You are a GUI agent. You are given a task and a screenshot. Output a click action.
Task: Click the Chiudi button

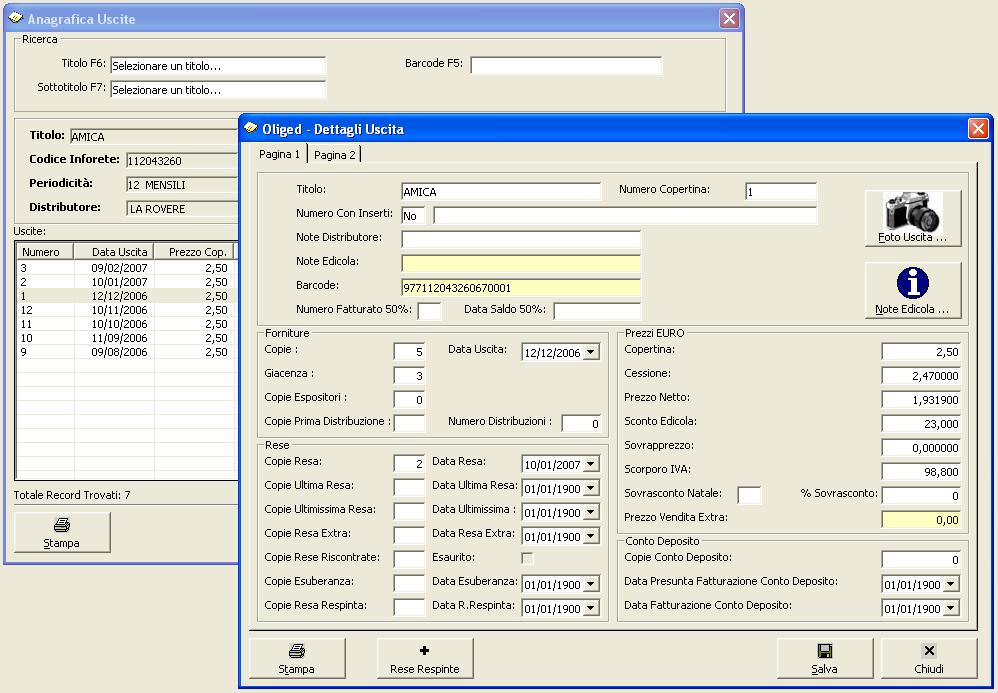tap(929, 658)
